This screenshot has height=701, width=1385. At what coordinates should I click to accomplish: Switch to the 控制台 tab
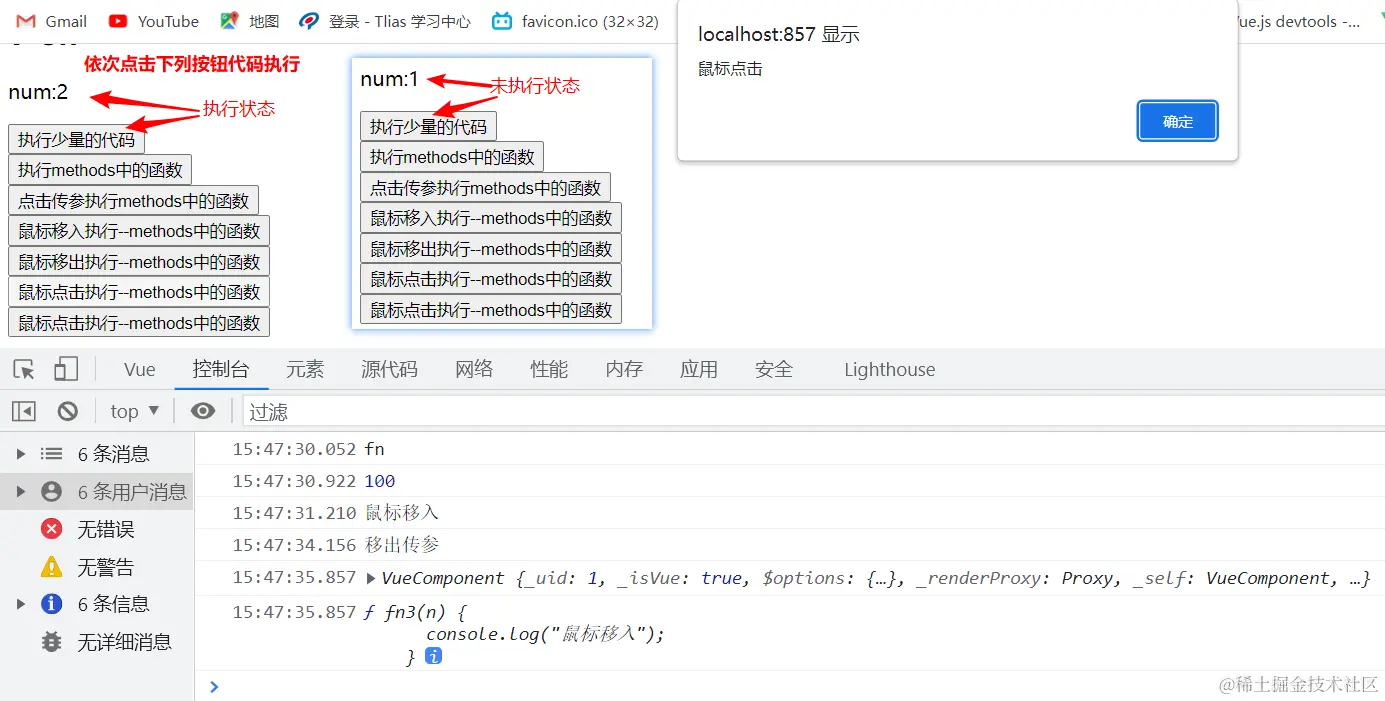(x=221, y=369)
